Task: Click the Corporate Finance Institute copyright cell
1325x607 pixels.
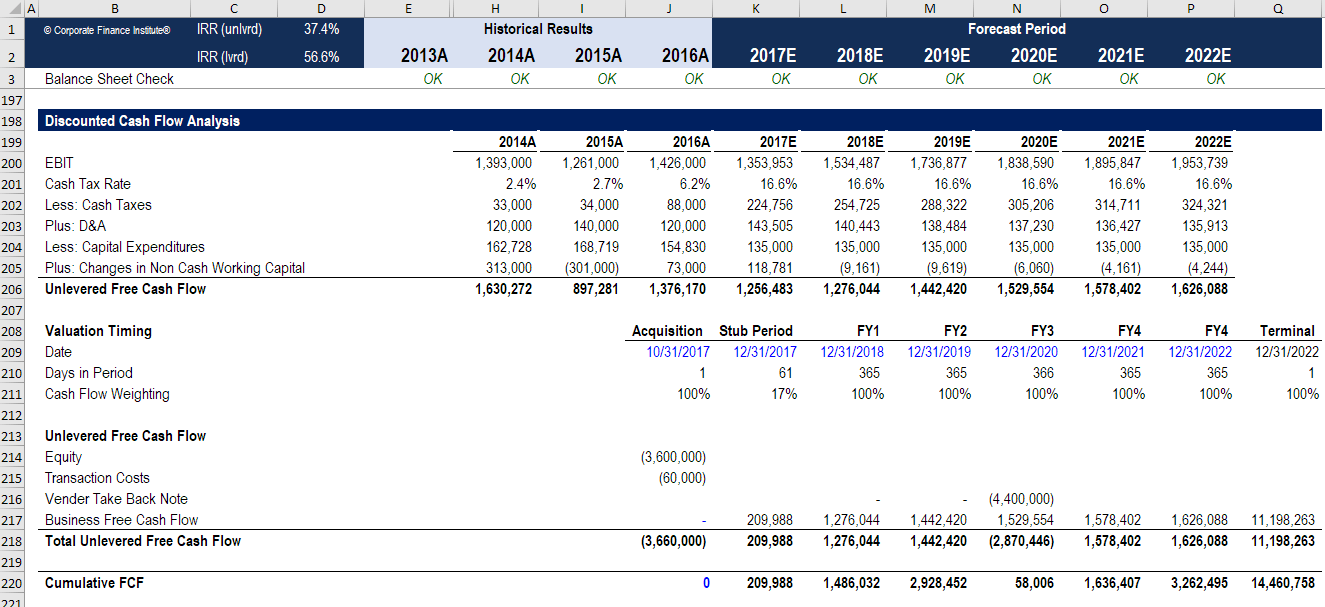Action: coord(107,30)
